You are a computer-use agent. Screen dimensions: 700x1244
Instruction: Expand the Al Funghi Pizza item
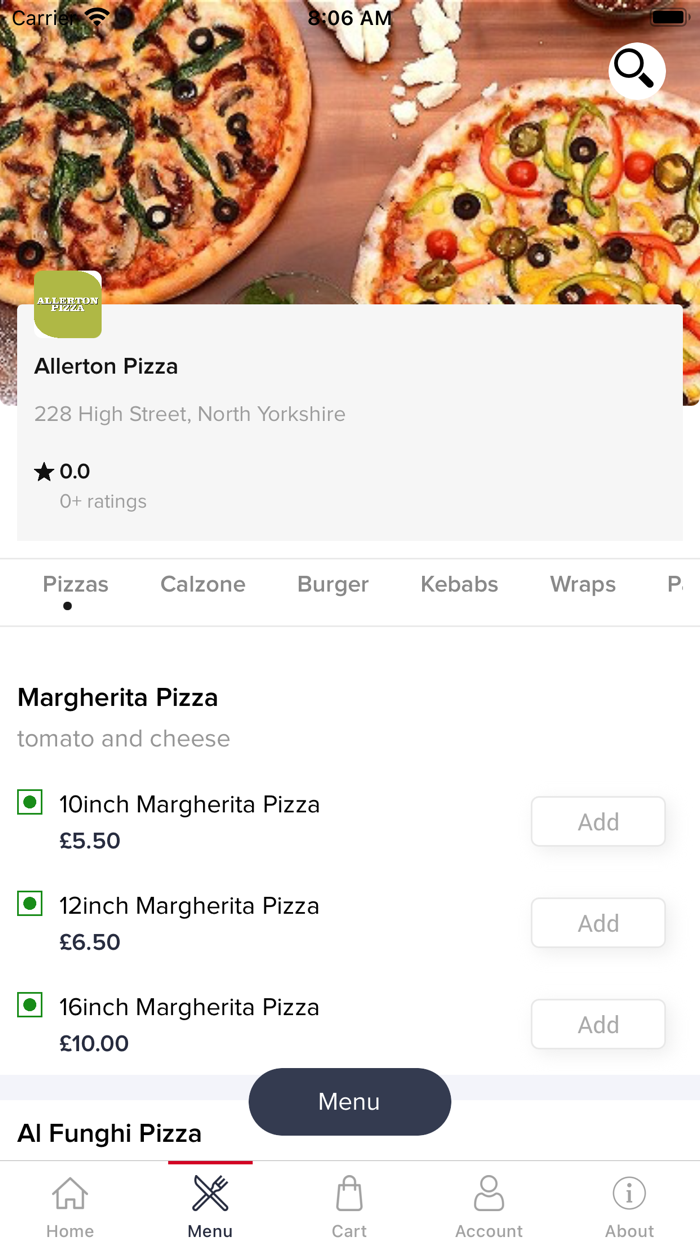point(109,1133)
